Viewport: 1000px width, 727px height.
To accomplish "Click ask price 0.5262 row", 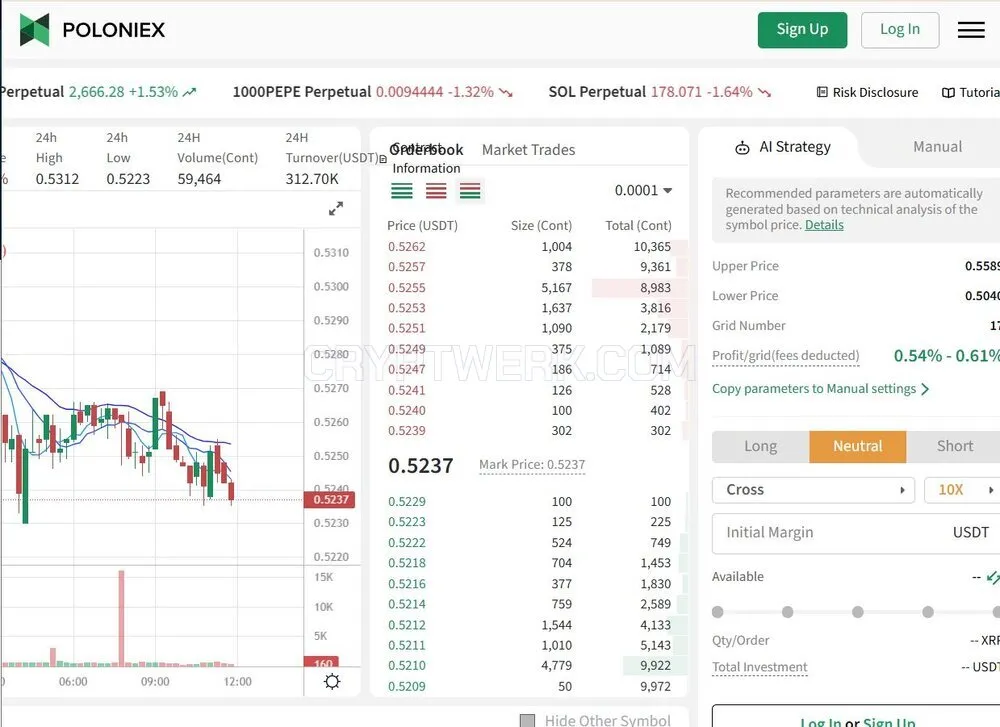I will click(529, 247).
